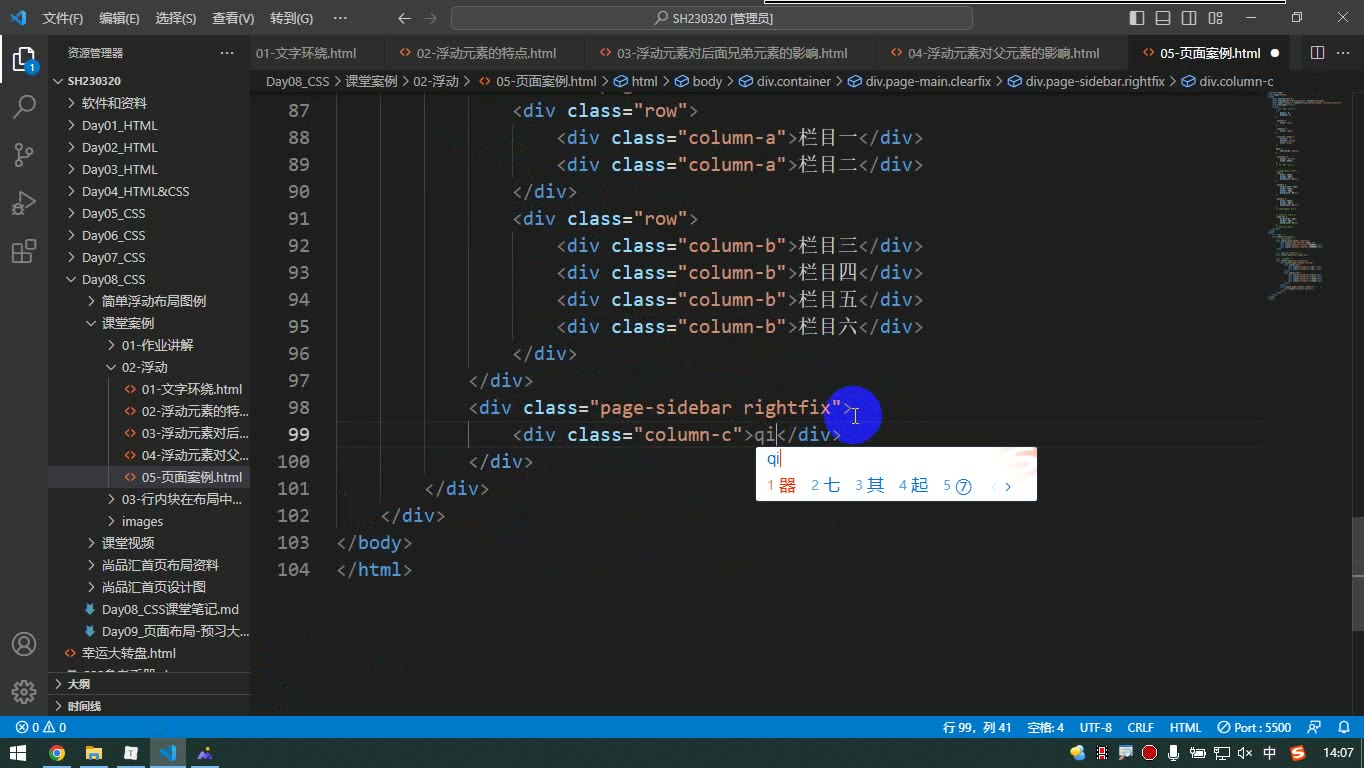Expand the Day01_HTML folder

point(149,125)
